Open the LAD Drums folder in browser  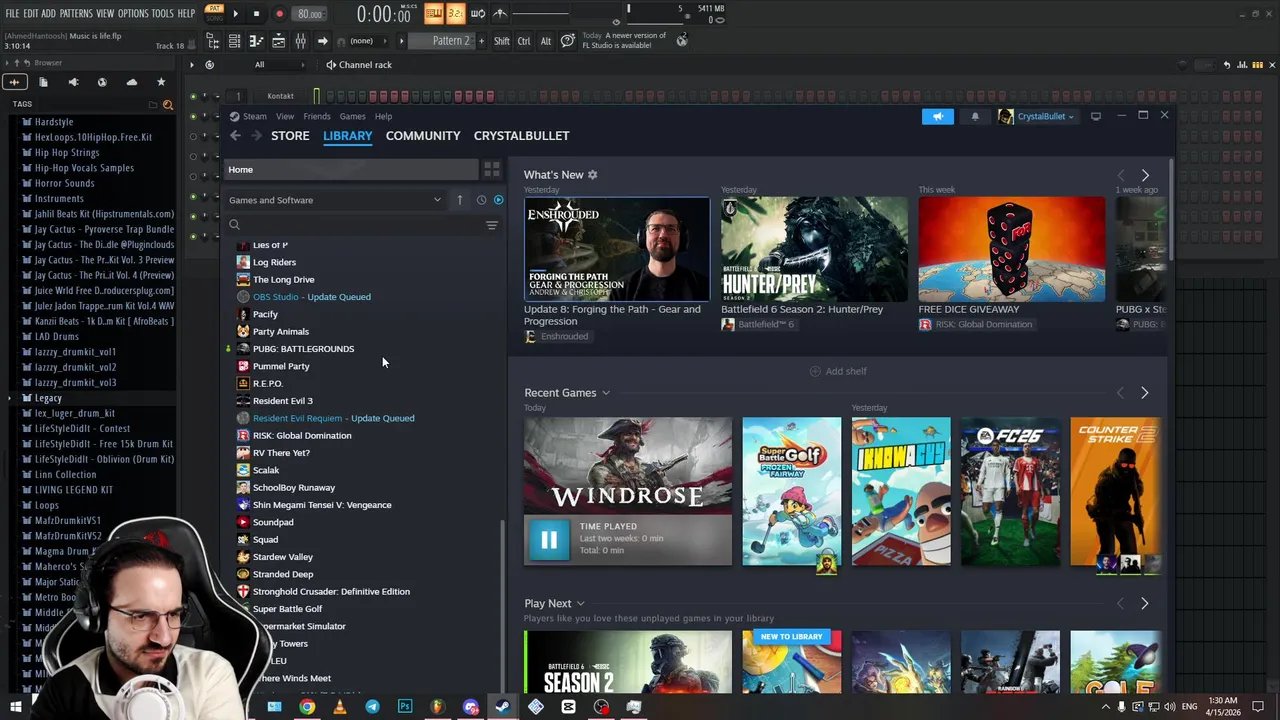point(56,337)
